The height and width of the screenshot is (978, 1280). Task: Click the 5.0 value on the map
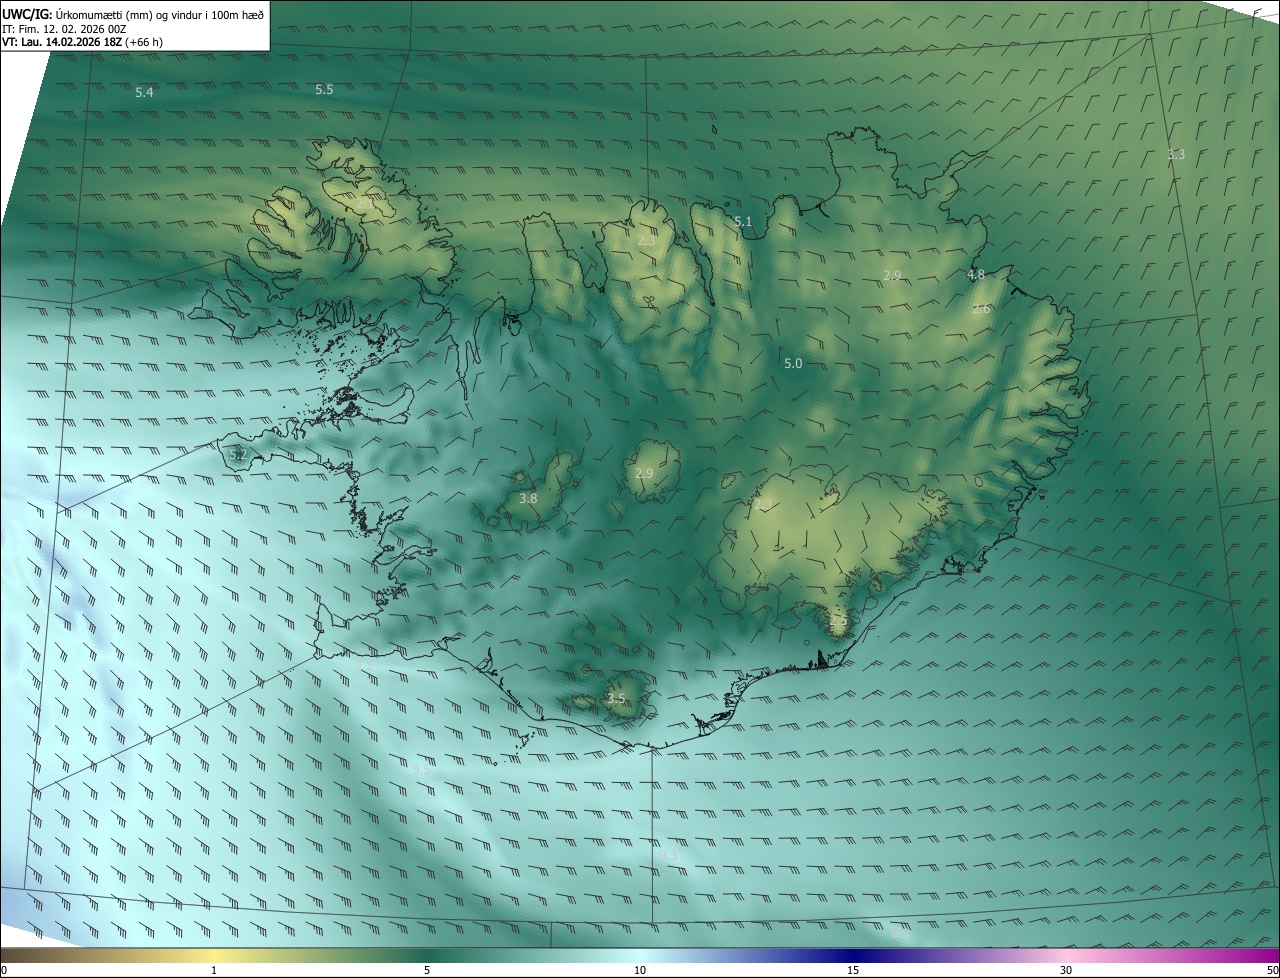click(793, 363)
